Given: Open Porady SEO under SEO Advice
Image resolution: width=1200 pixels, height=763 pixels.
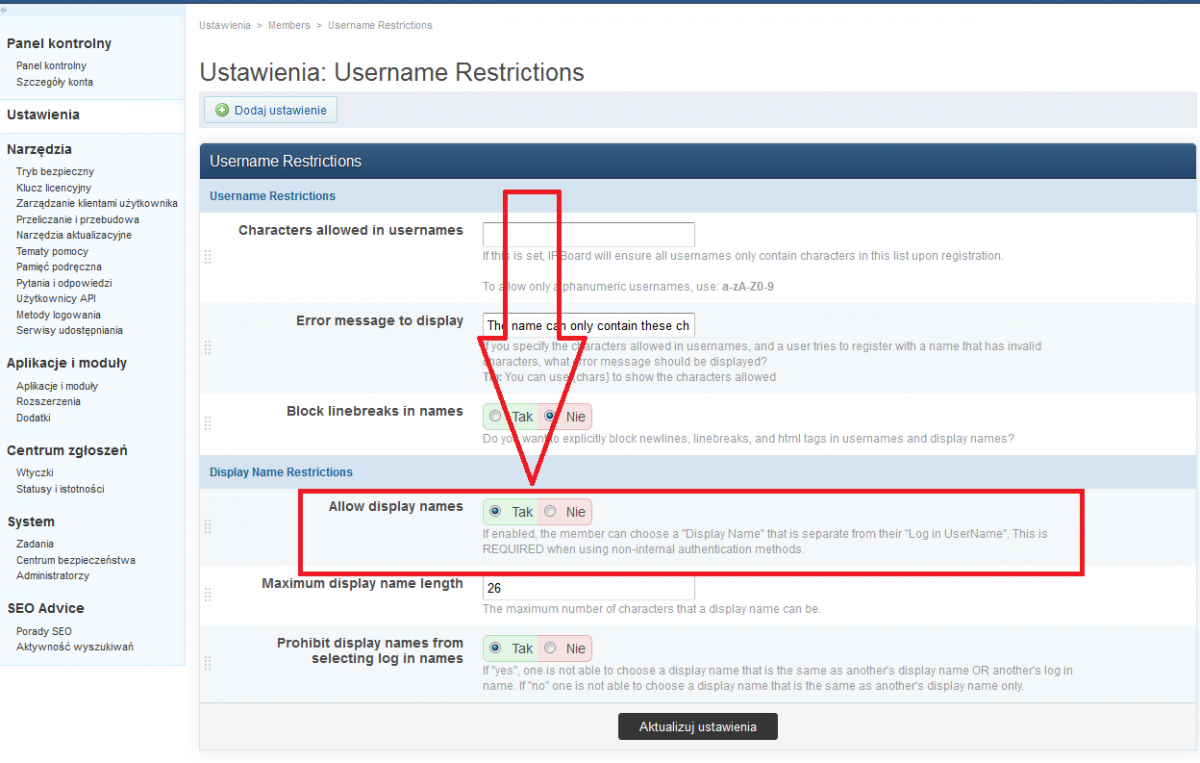Looking at the screenshot, I should click(x=44, y=631).
